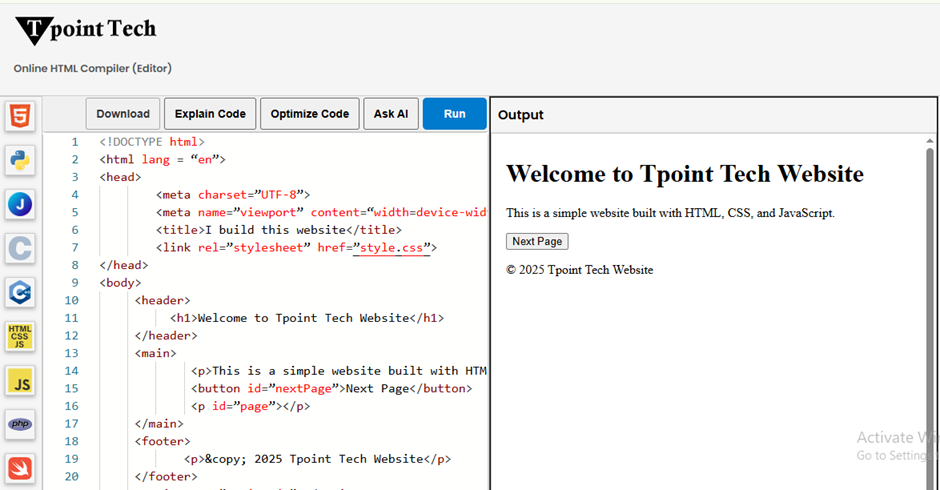Image resolution: width=940 pixels, height=490 pixels.
Task: Click the Tpoint Tech logo
Action: point(86,30)
